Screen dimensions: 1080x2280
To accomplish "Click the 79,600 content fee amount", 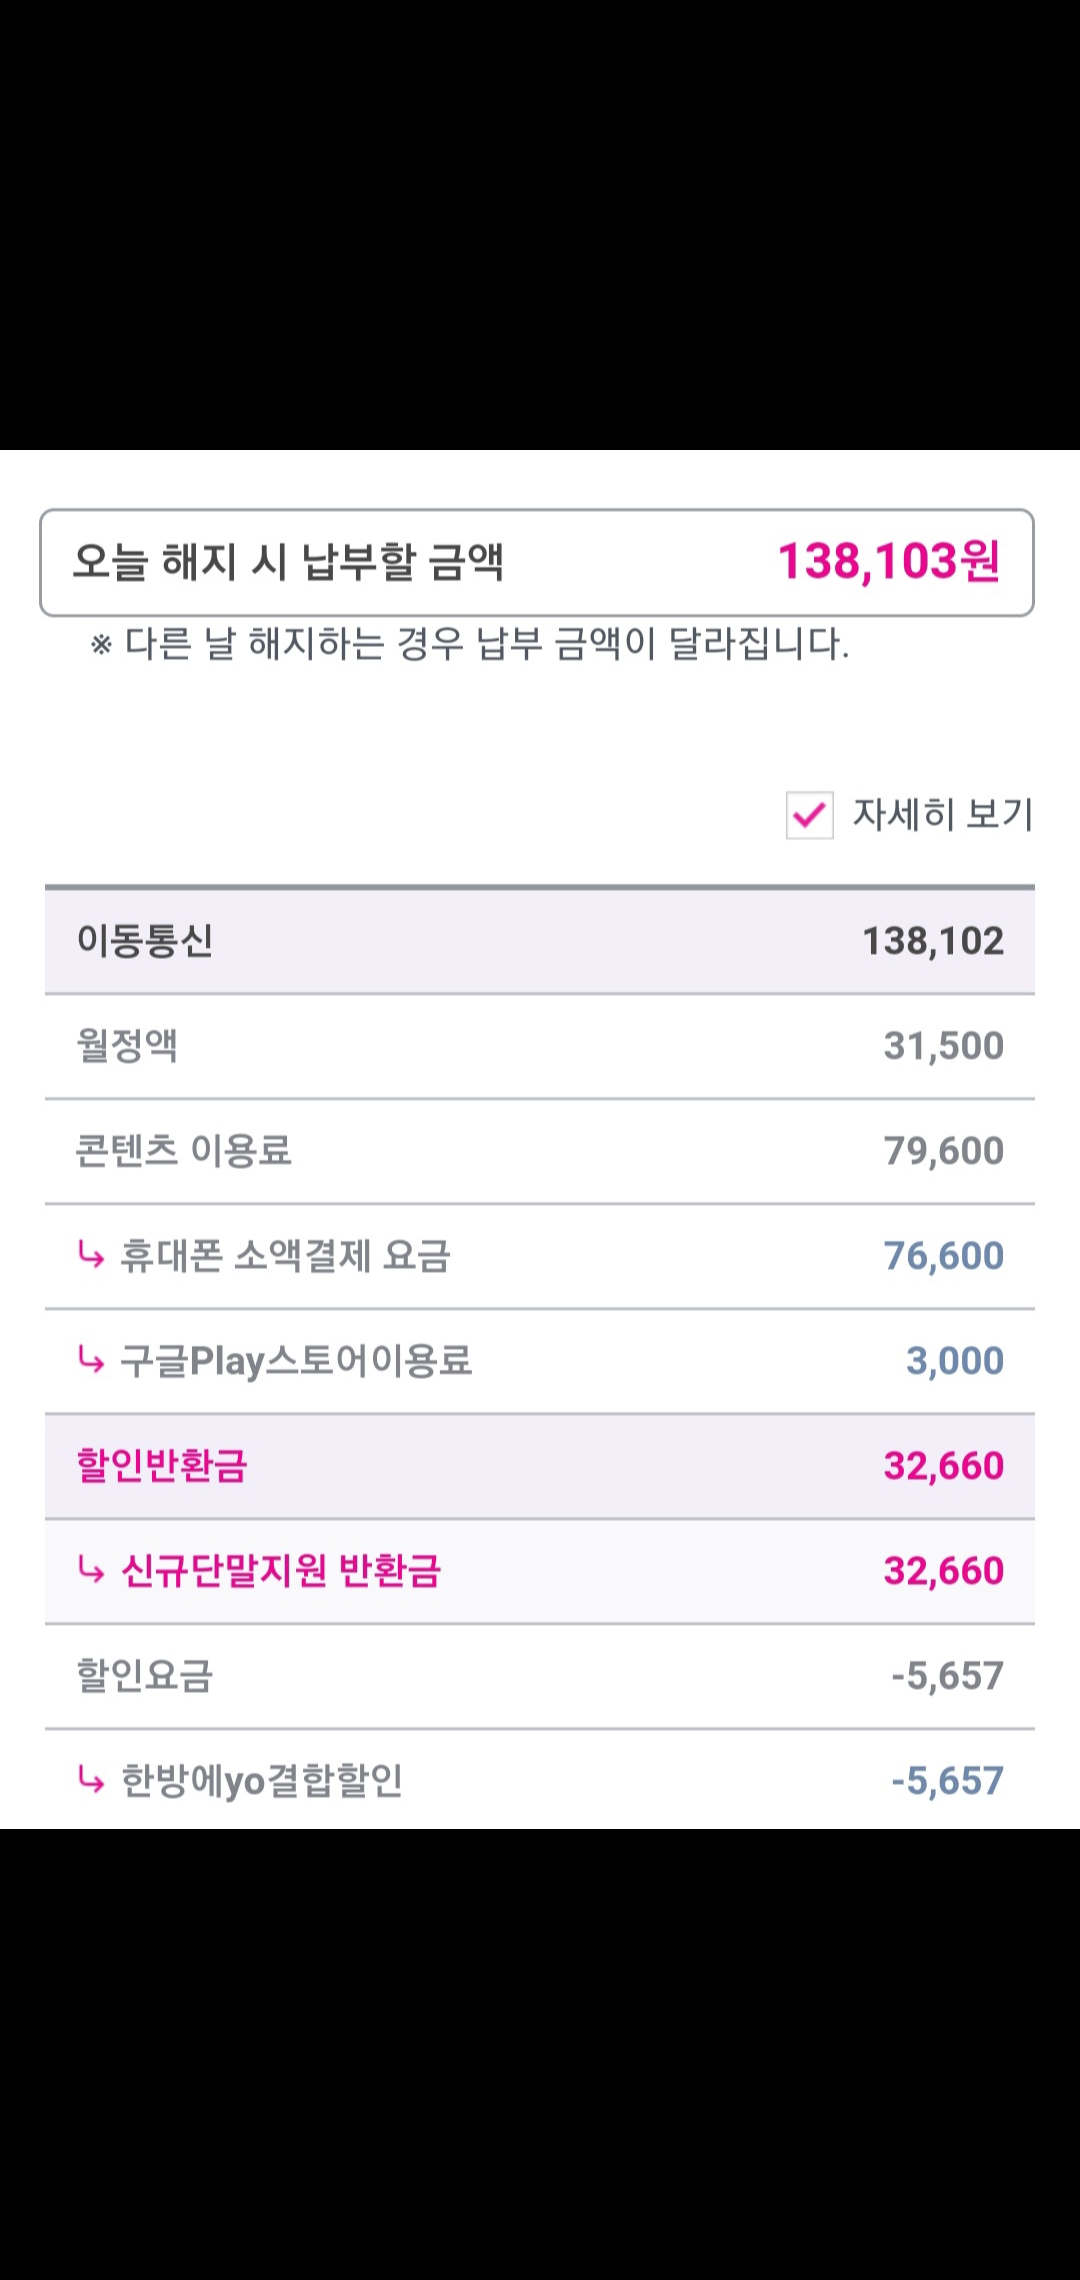I will 943,1151.
